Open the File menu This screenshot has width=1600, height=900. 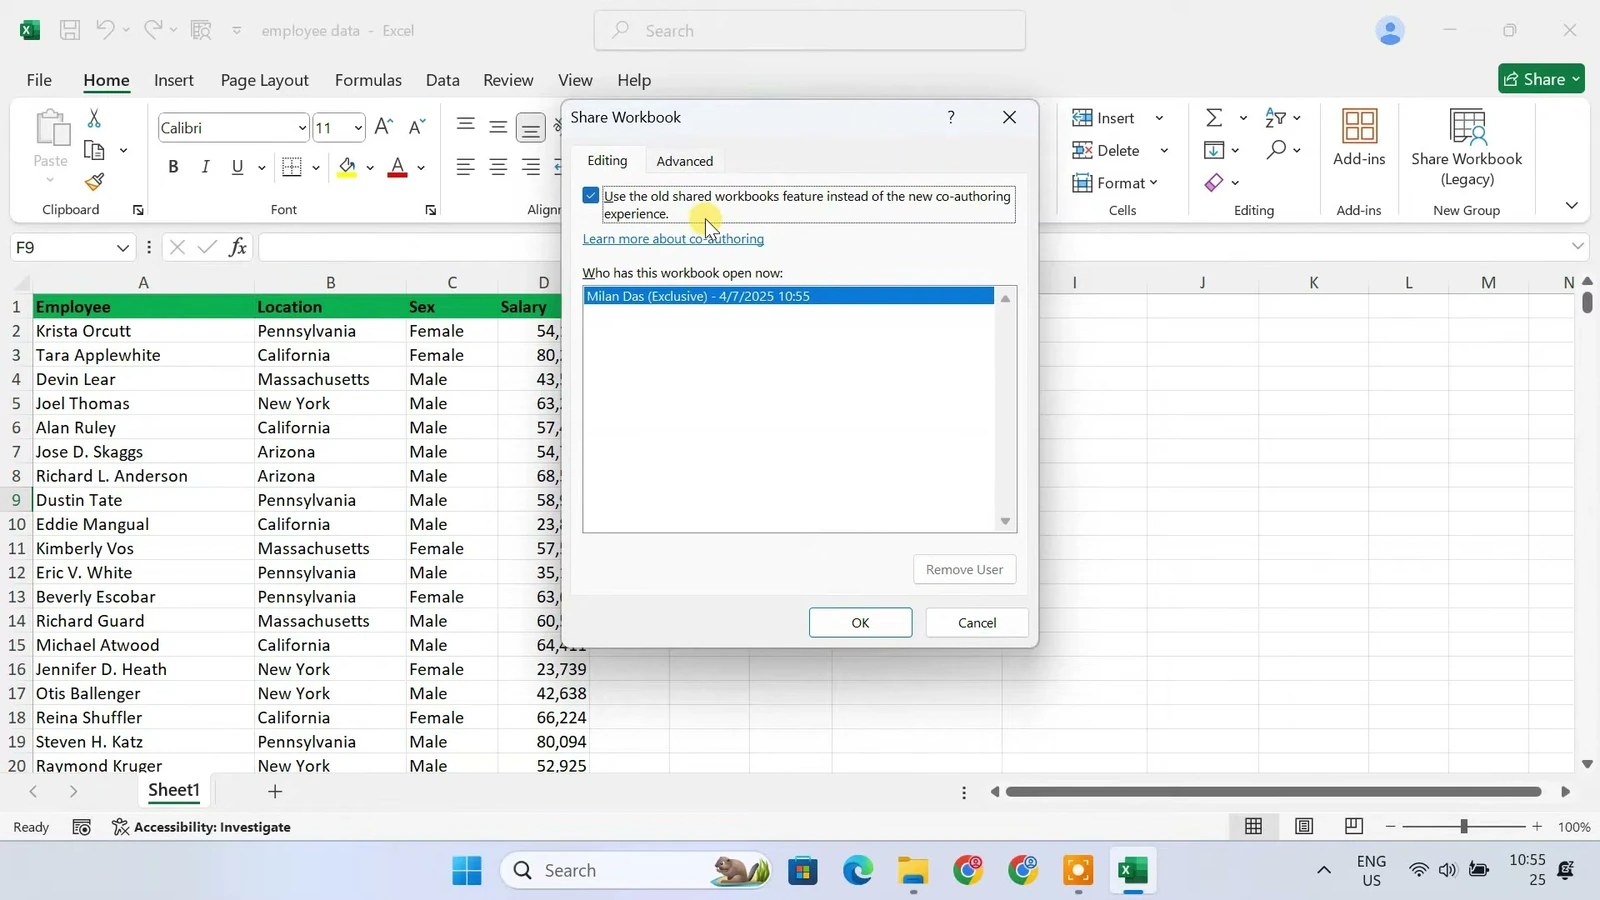tap(39, 80)
